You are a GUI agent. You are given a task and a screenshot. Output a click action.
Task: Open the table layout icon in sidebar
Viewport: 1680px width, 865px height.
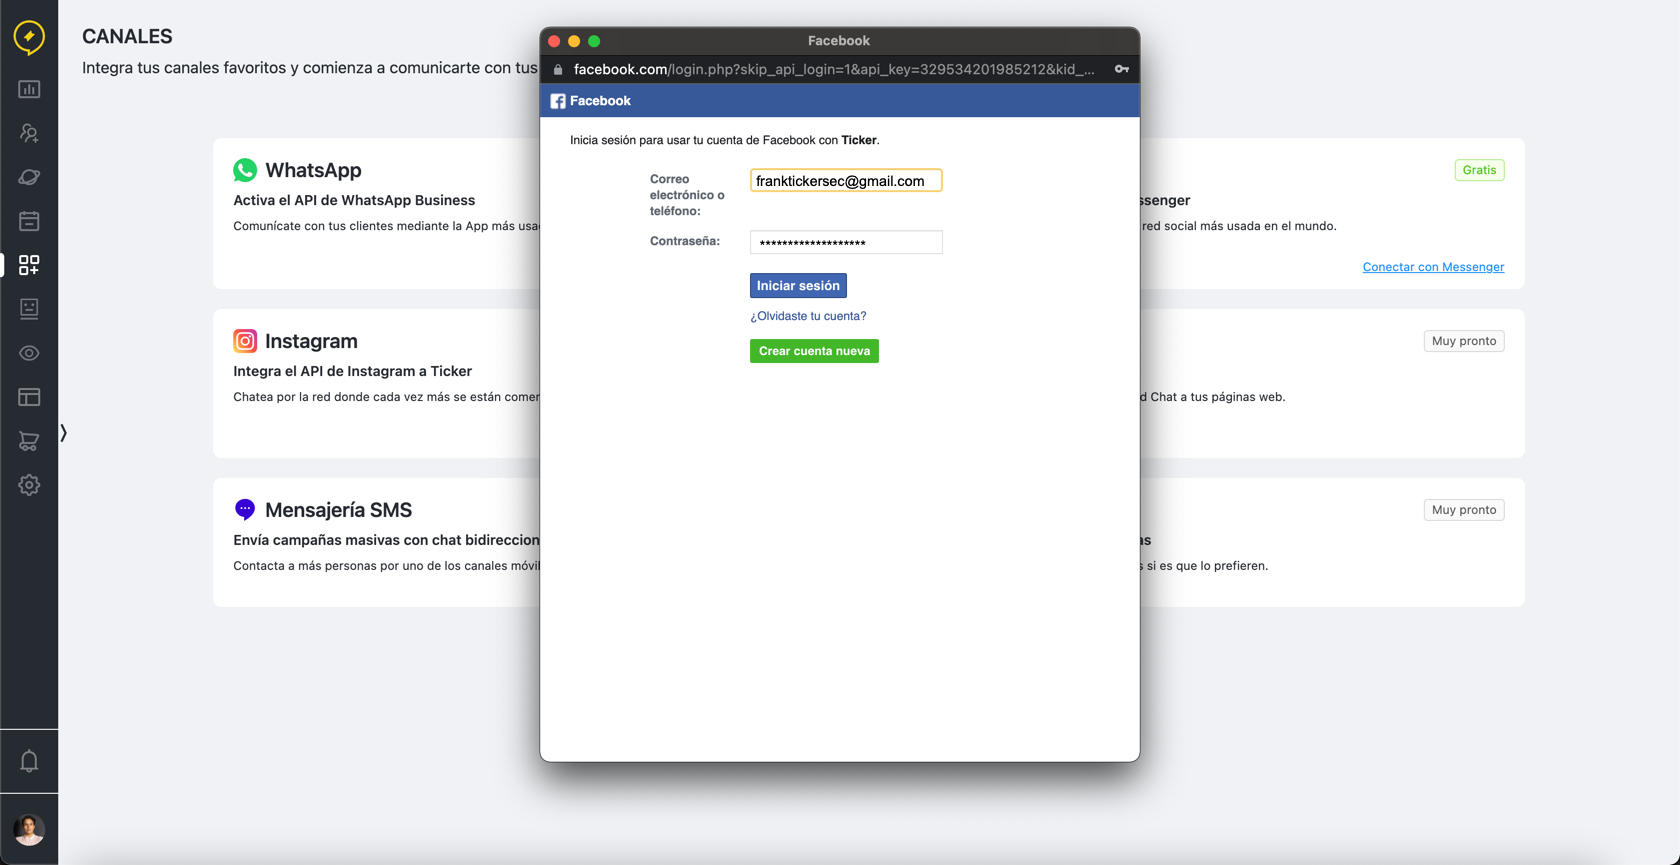pos(29,397)
